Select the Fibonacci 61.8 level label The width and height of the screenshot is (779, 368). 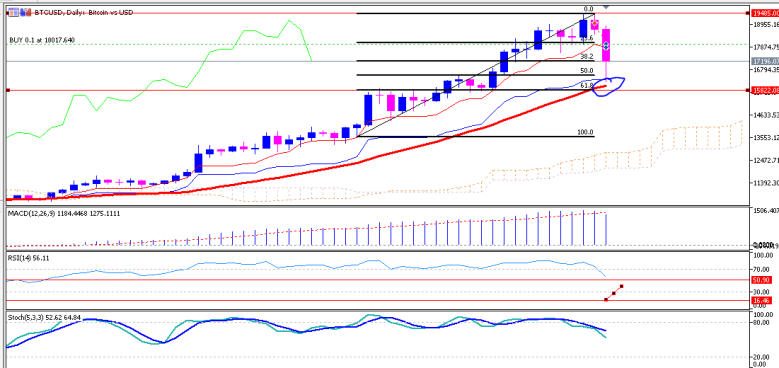pyautogui.click(x=587, y=85)
